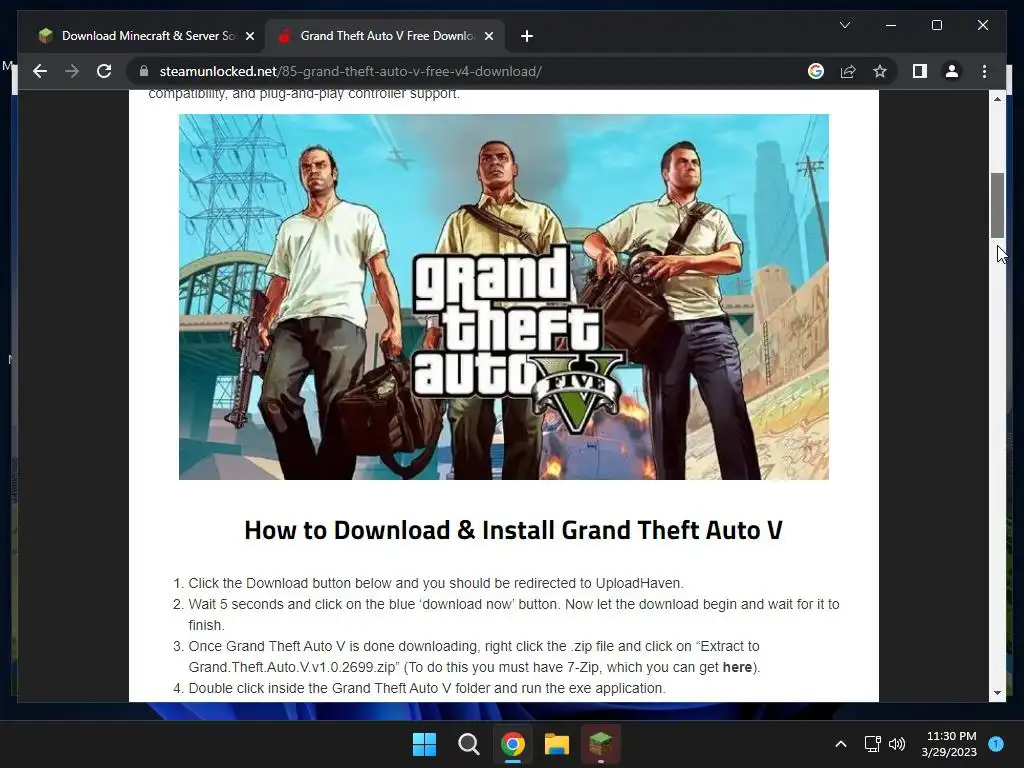
Task: Reload the current page
Action: [x=104, y=71]
